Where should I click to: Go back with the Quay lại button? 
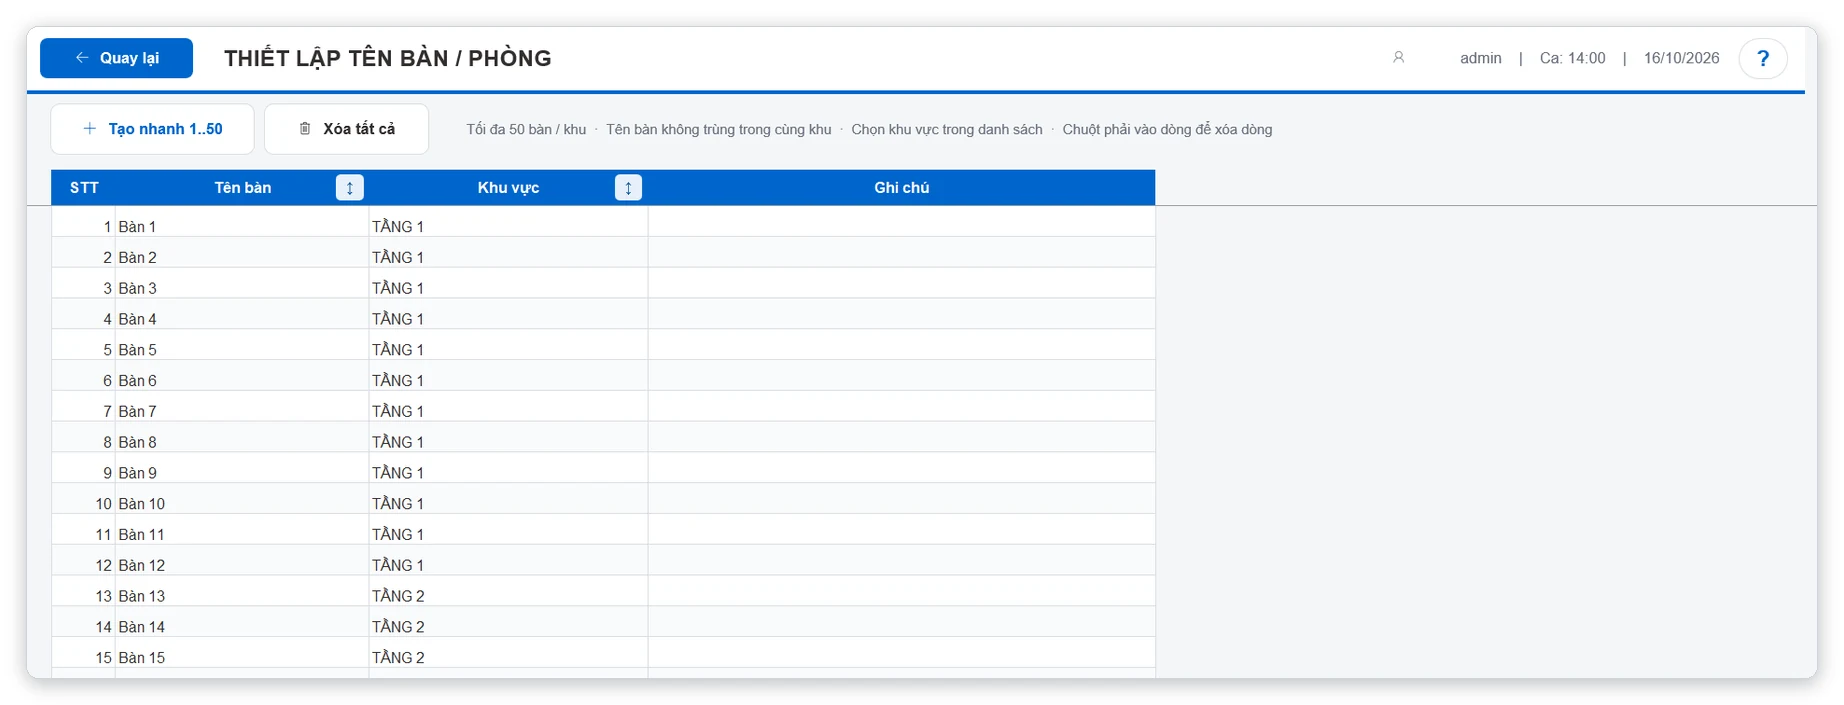click(x=116, y=58)
